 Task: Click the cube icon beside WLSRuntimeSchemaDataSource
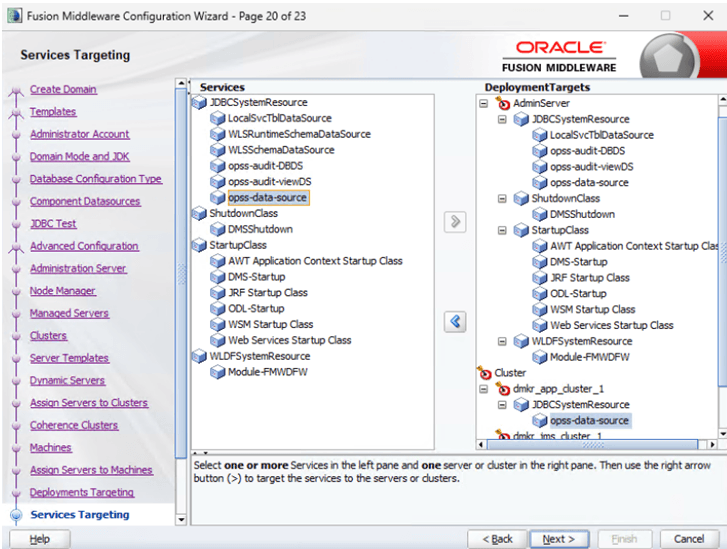(217, 134)
